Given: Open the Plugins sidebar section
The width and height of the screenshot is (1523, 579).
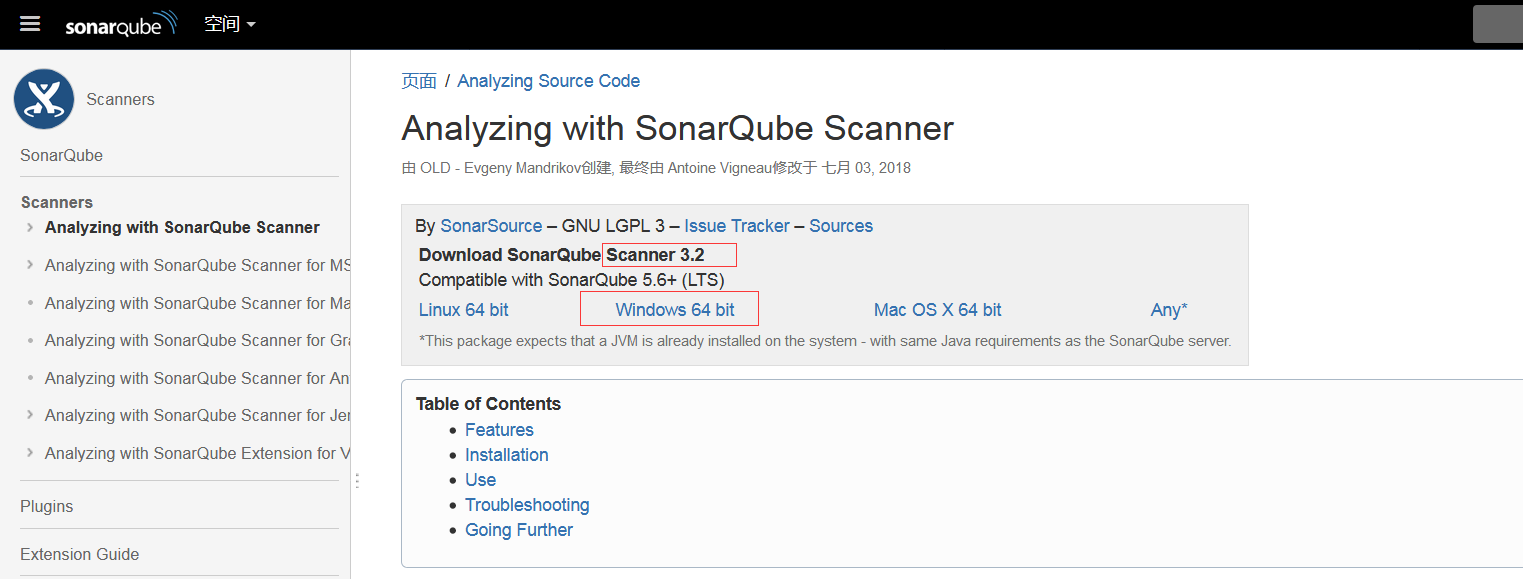Looking at the screenshot, I should 47,506.
